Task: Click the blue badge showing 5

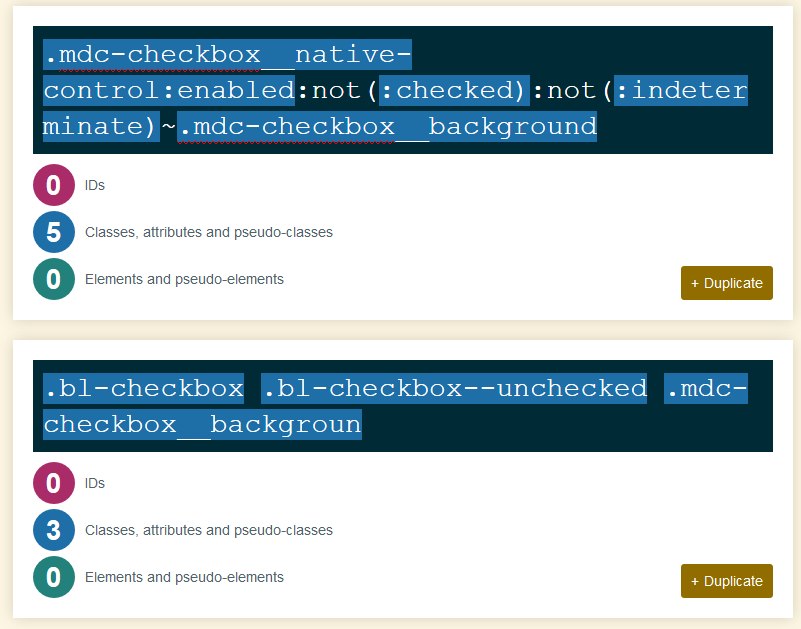Action: click(54, 232)
